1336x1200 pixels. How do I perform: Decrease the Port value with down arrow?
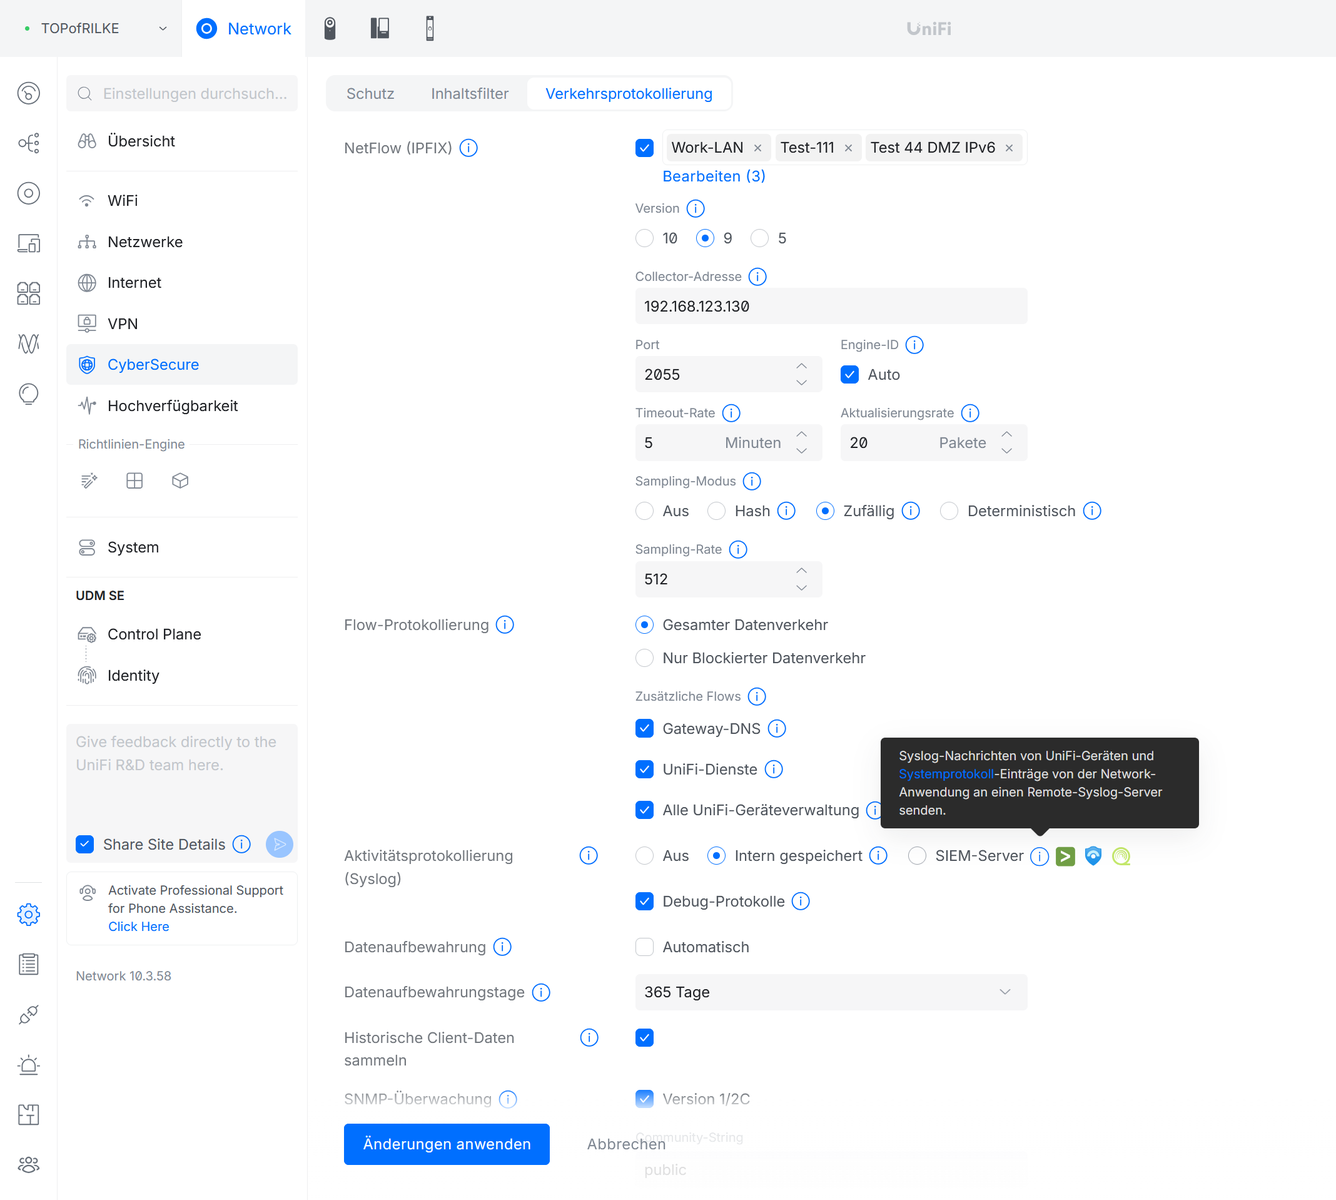802,383
